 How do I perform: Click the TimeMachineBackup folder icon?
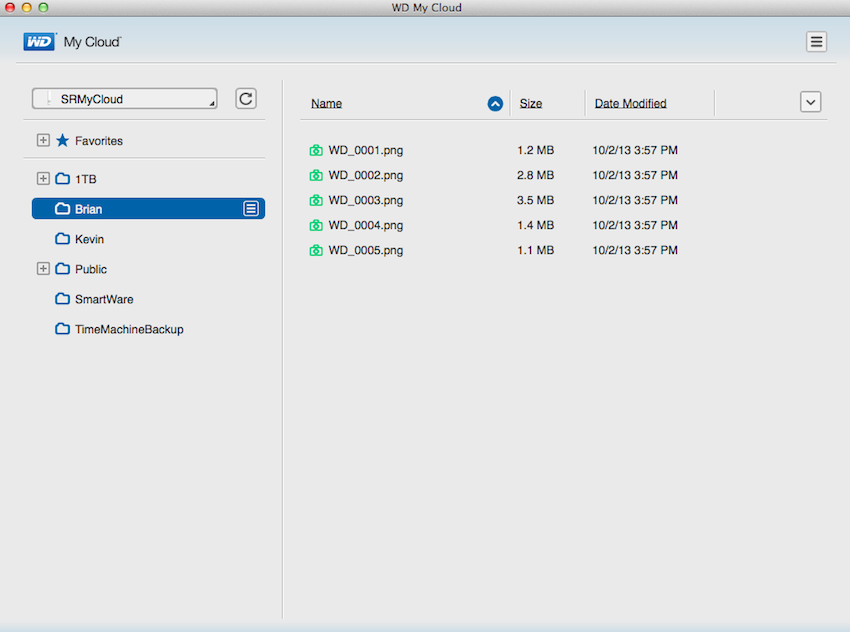(63, 328)
